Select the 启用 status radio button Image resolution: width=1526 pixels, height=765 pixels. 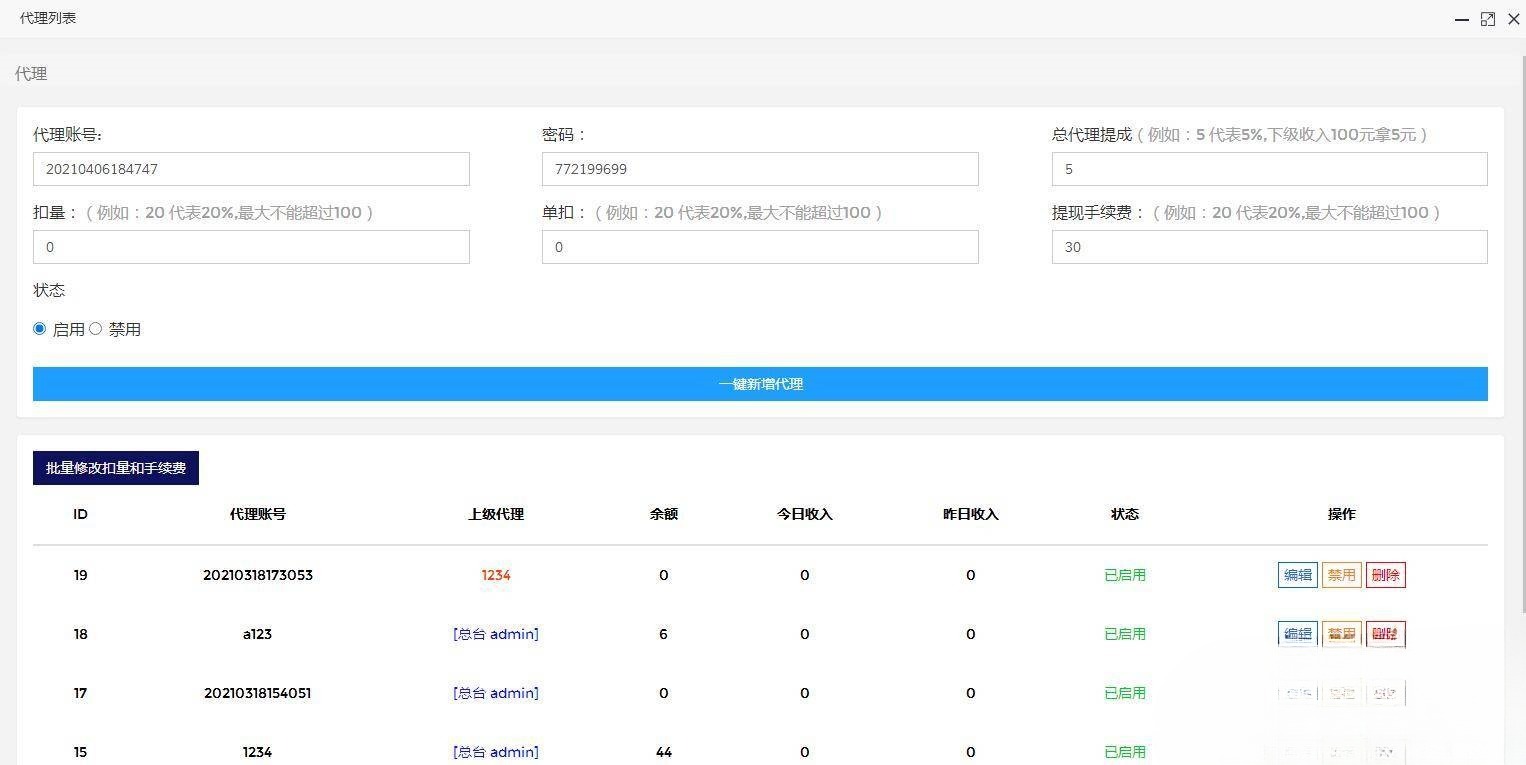[x=39, y=328]
